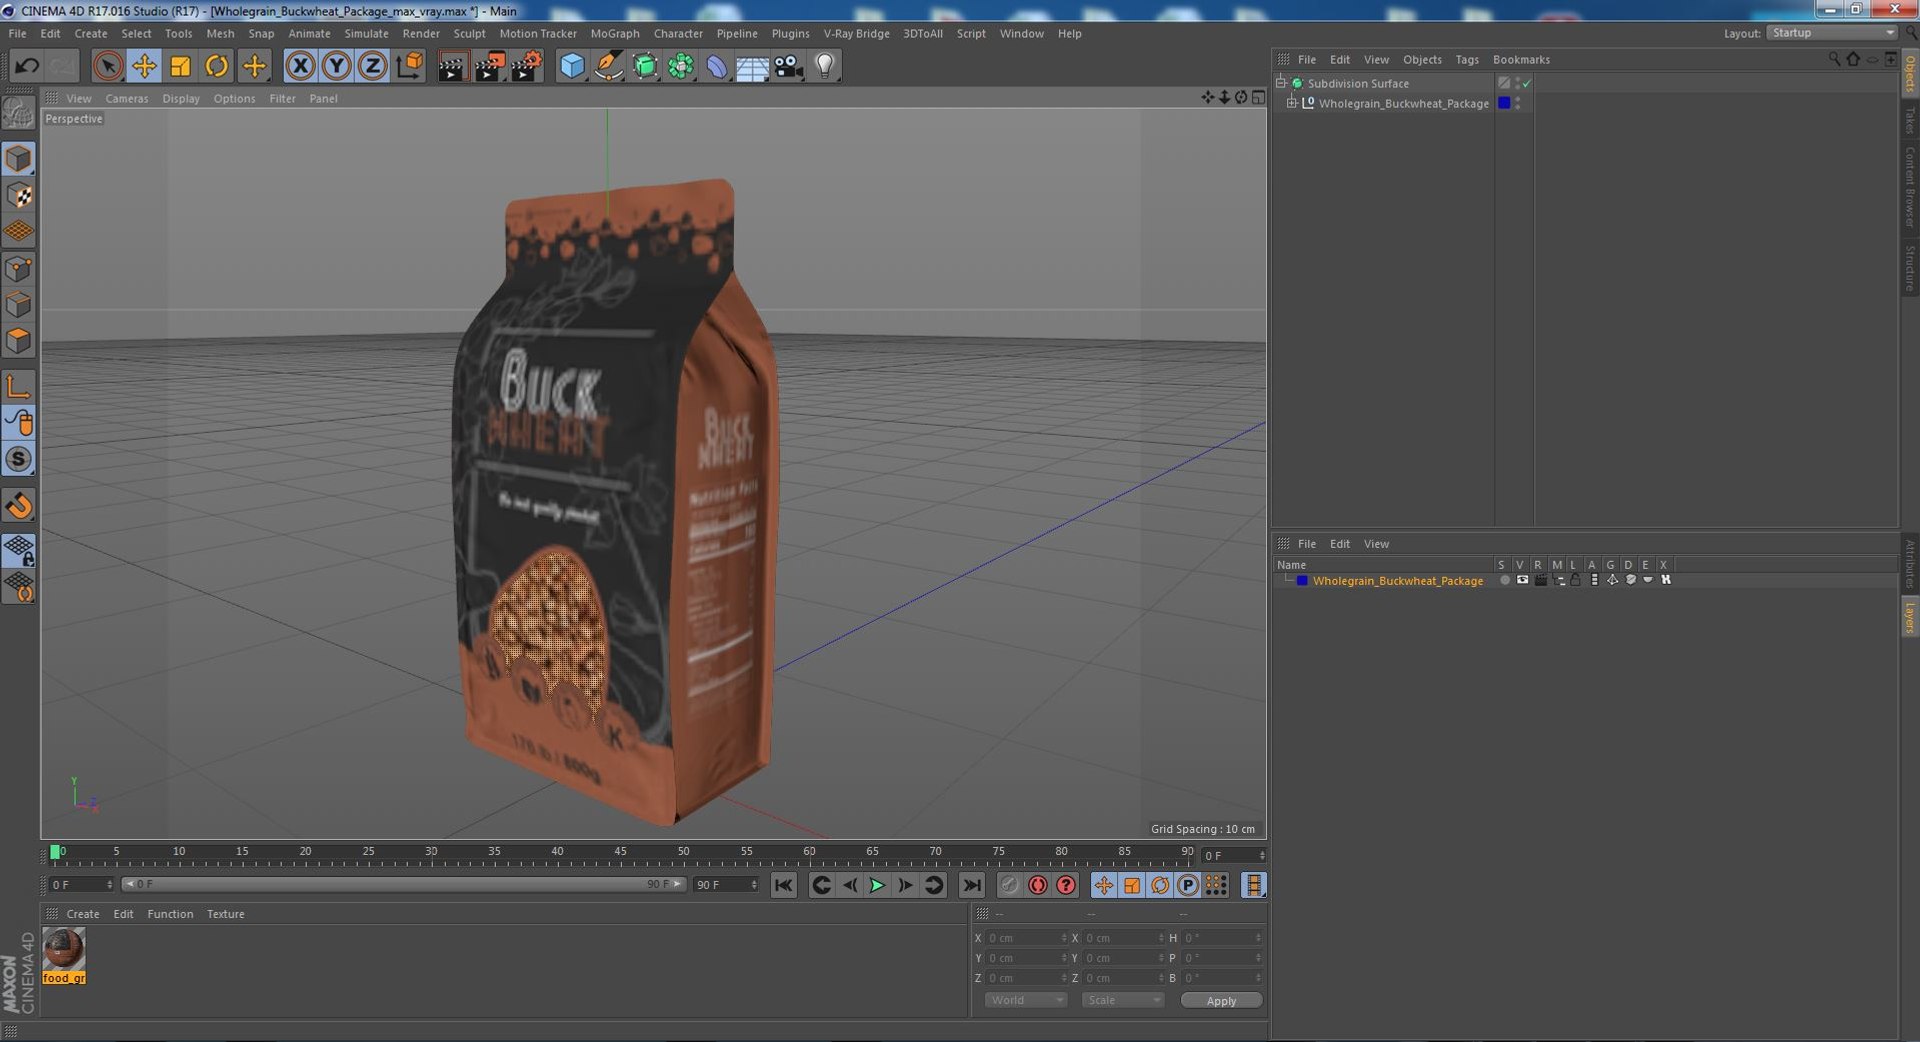
Task: Add a light object
Action: pyautogui.click(x=824, y=66)
